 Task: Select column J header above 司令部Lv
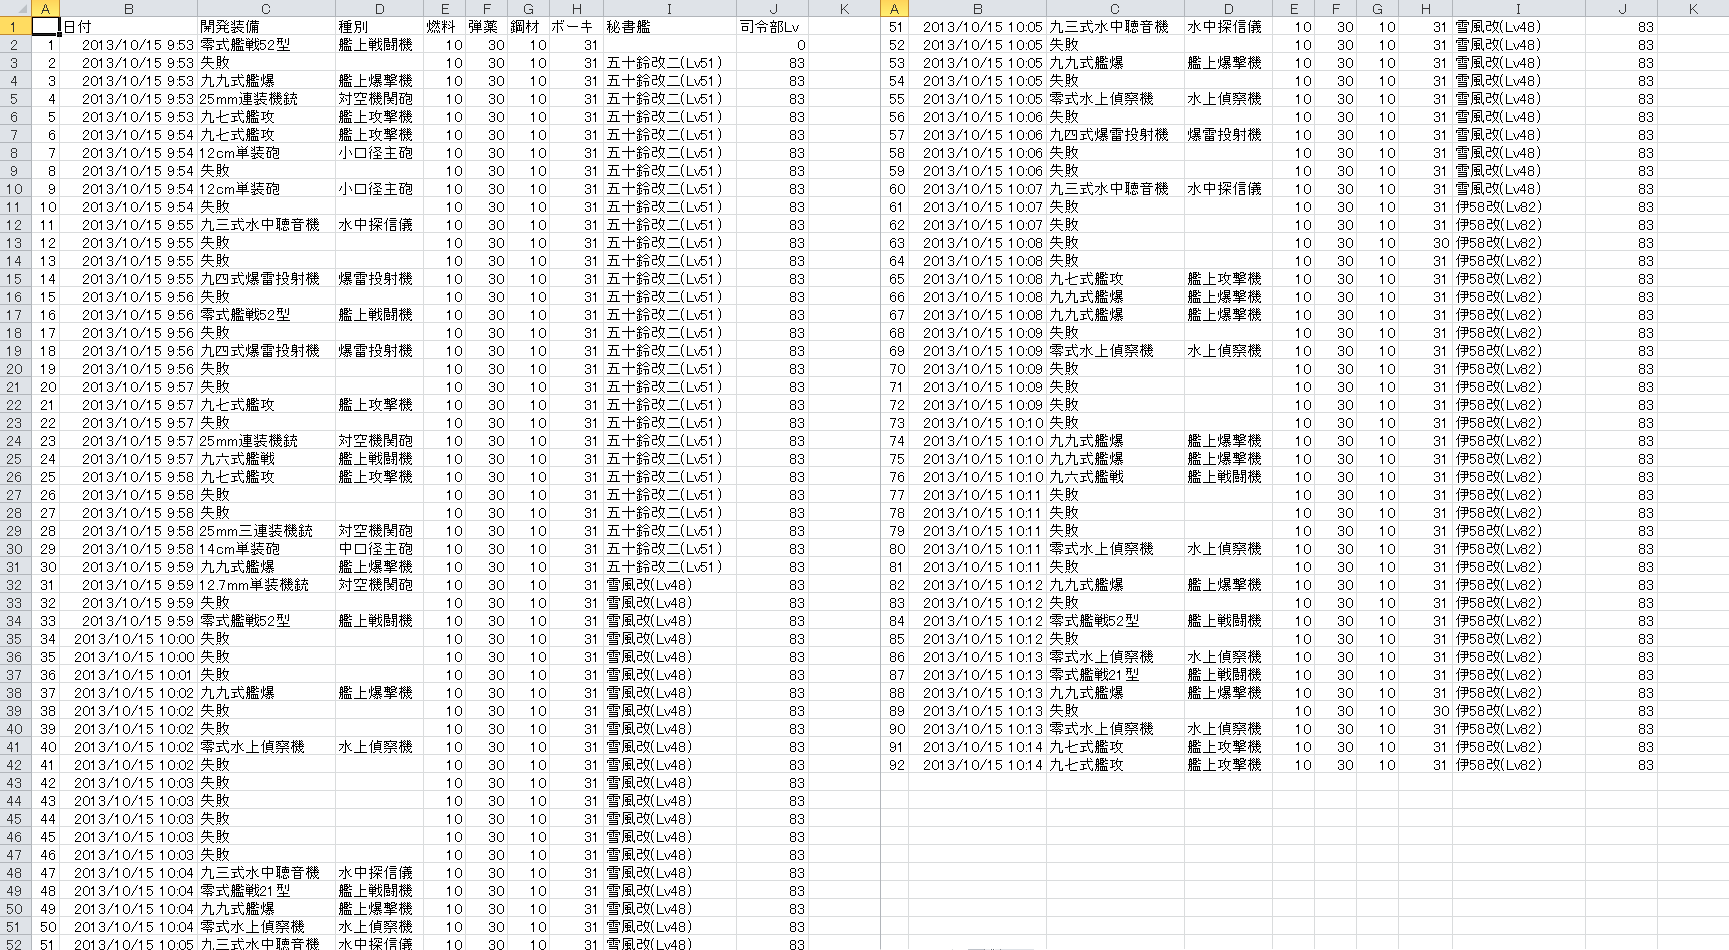[x=772, y=9]
